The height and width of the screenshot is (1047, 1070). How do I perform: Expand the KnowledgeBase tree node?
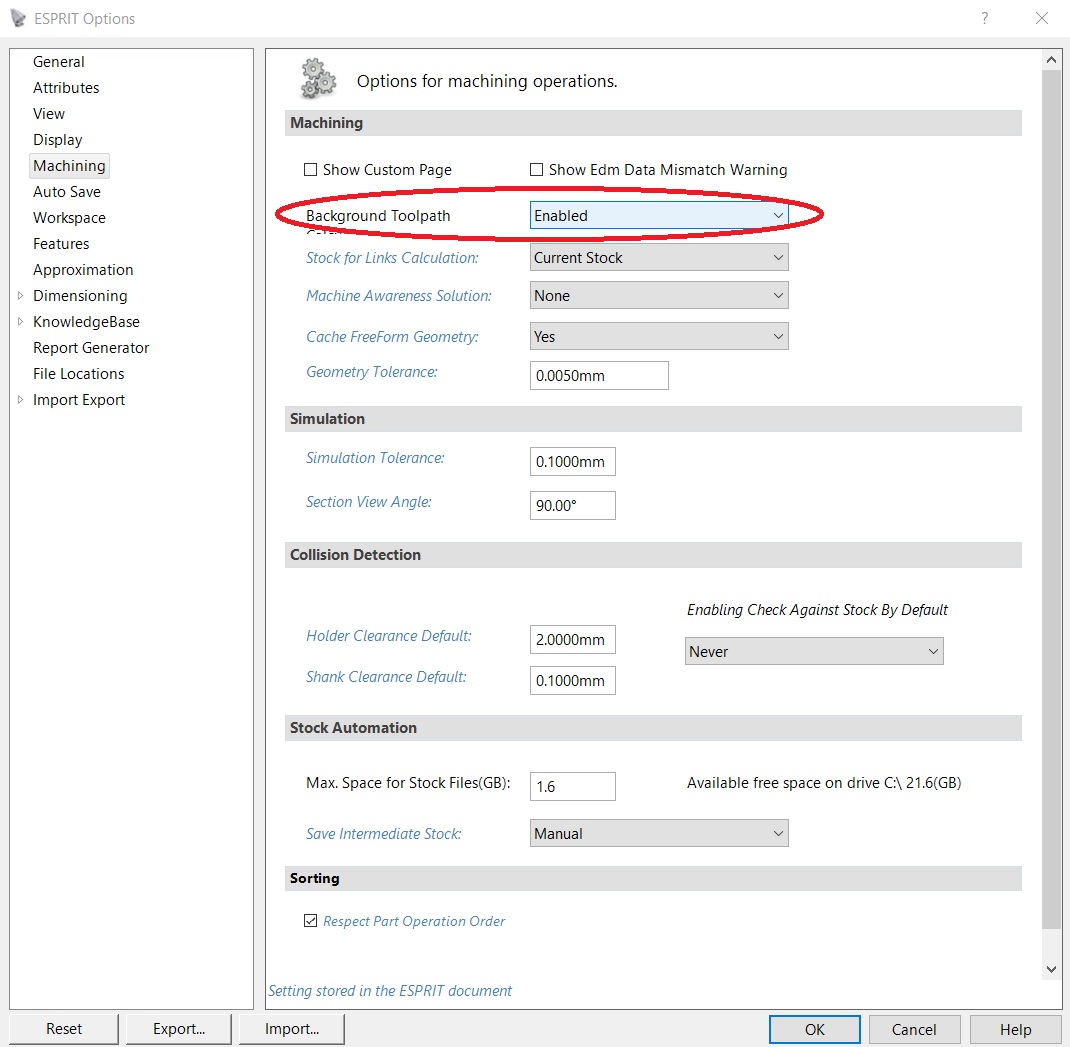[20, 321]
